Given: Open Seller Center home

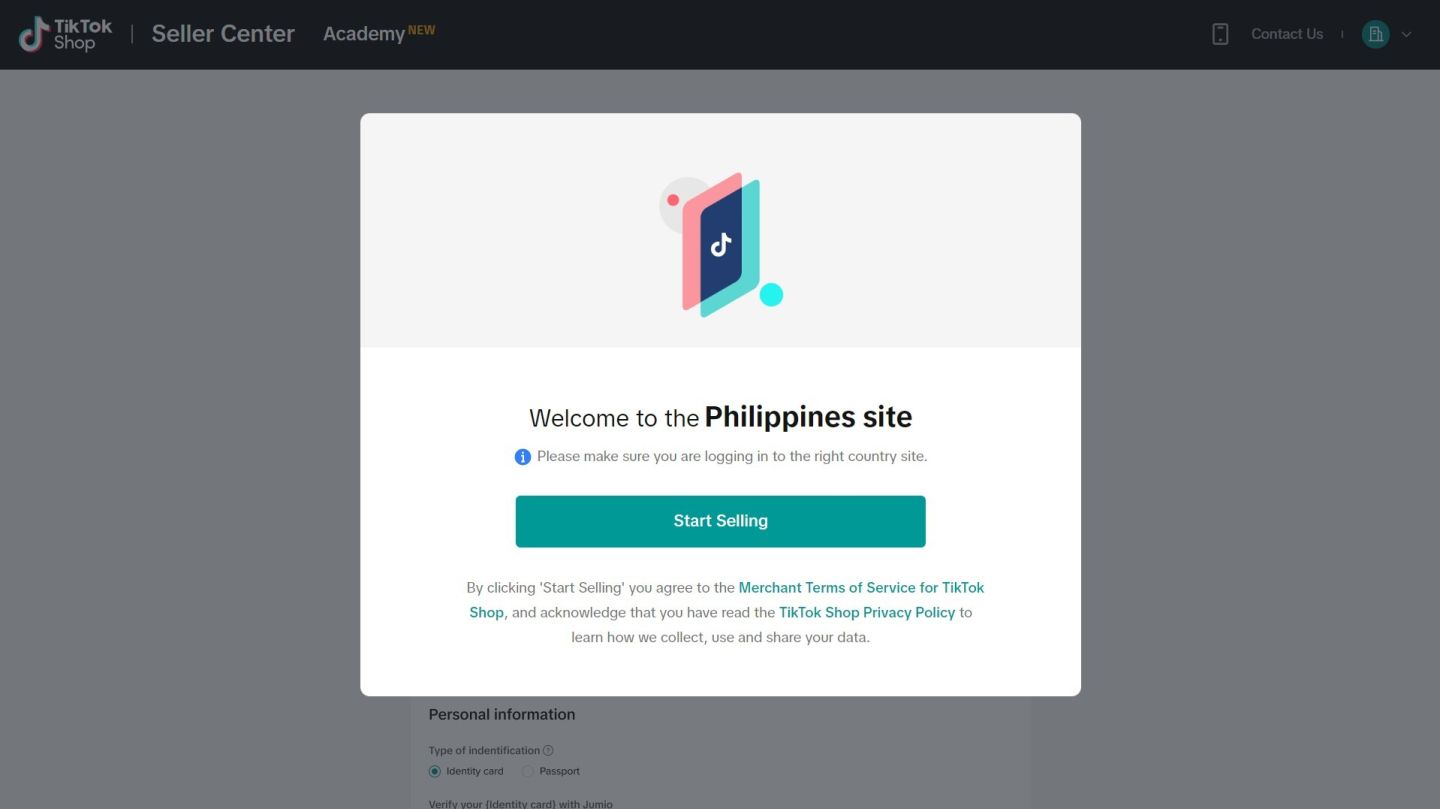Looking at the screenshot, I should tap(223, 34).
